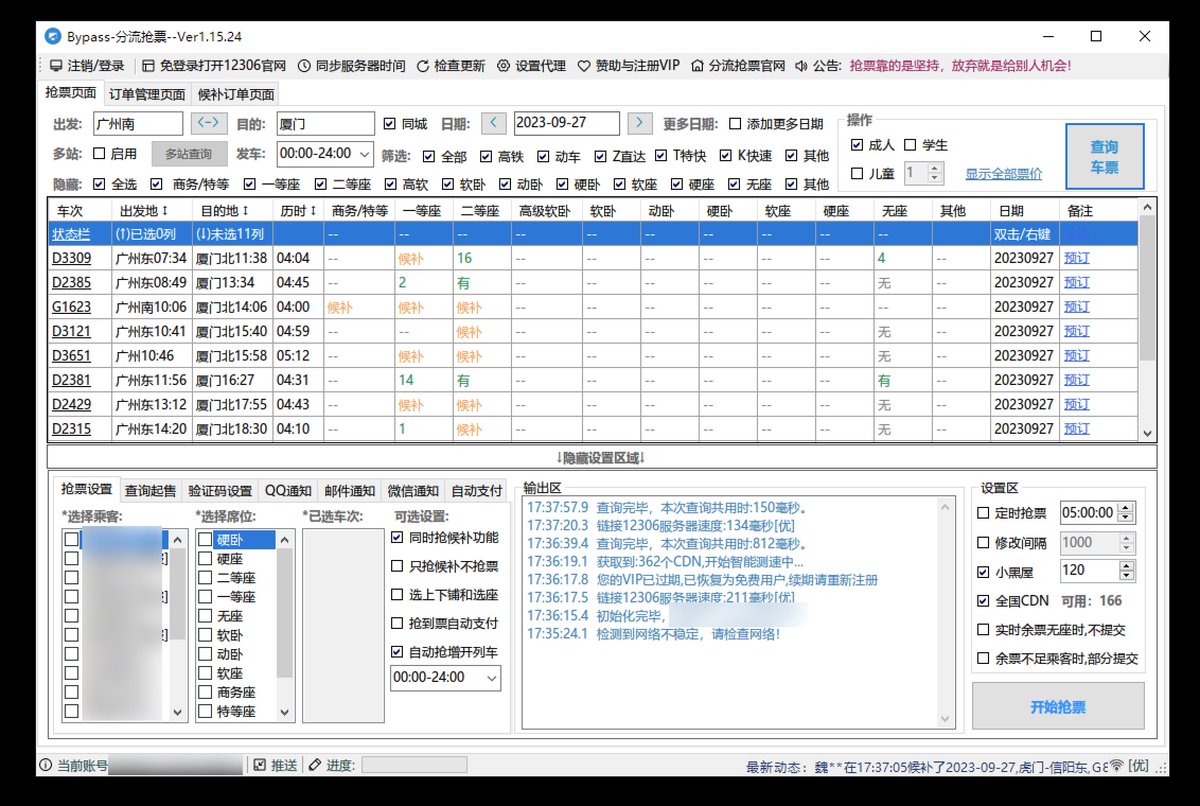Enable the 学生 checkbox
The width and height of the screenshot is (1200, 806).
pos(910,144)
